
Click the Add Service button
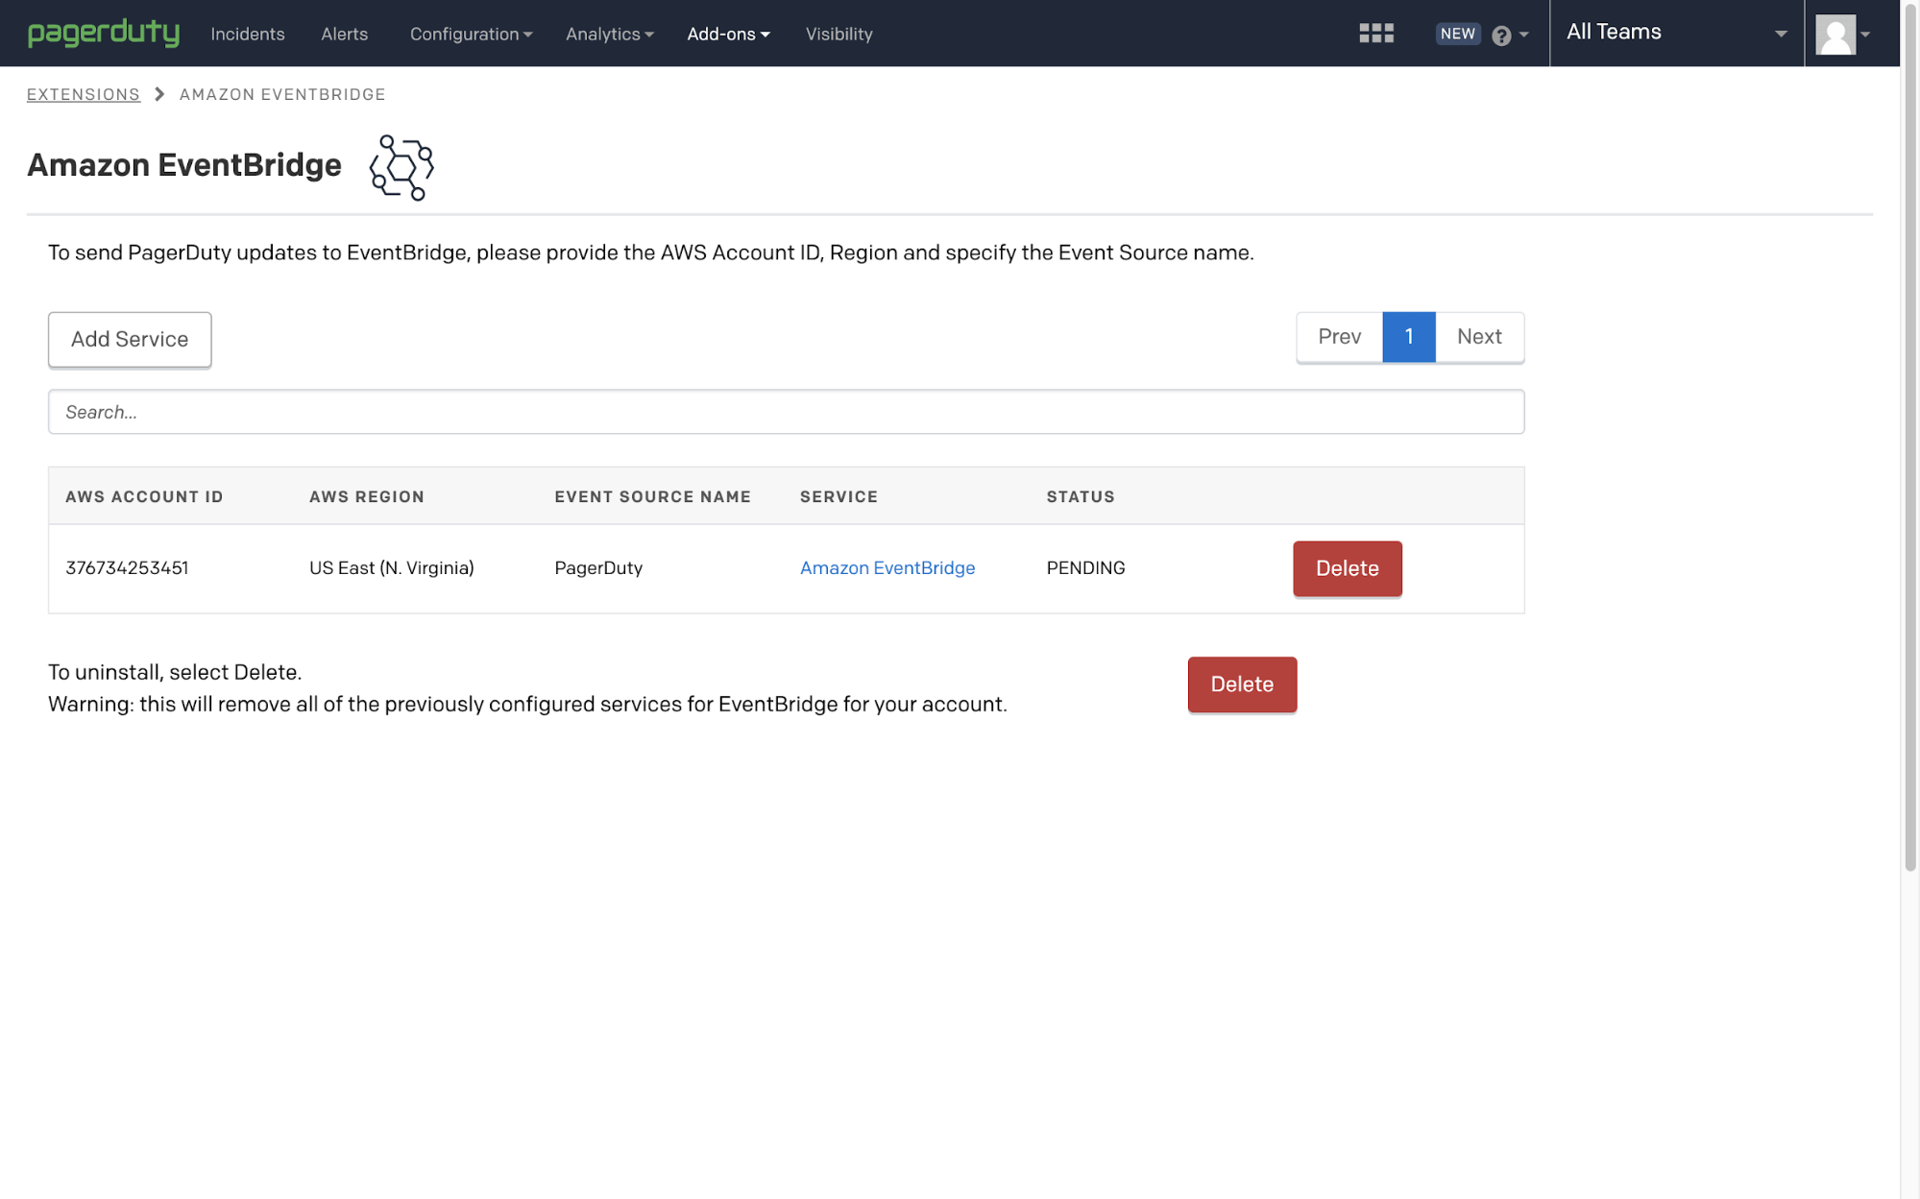pyautogui.click(x=129, y=339)
